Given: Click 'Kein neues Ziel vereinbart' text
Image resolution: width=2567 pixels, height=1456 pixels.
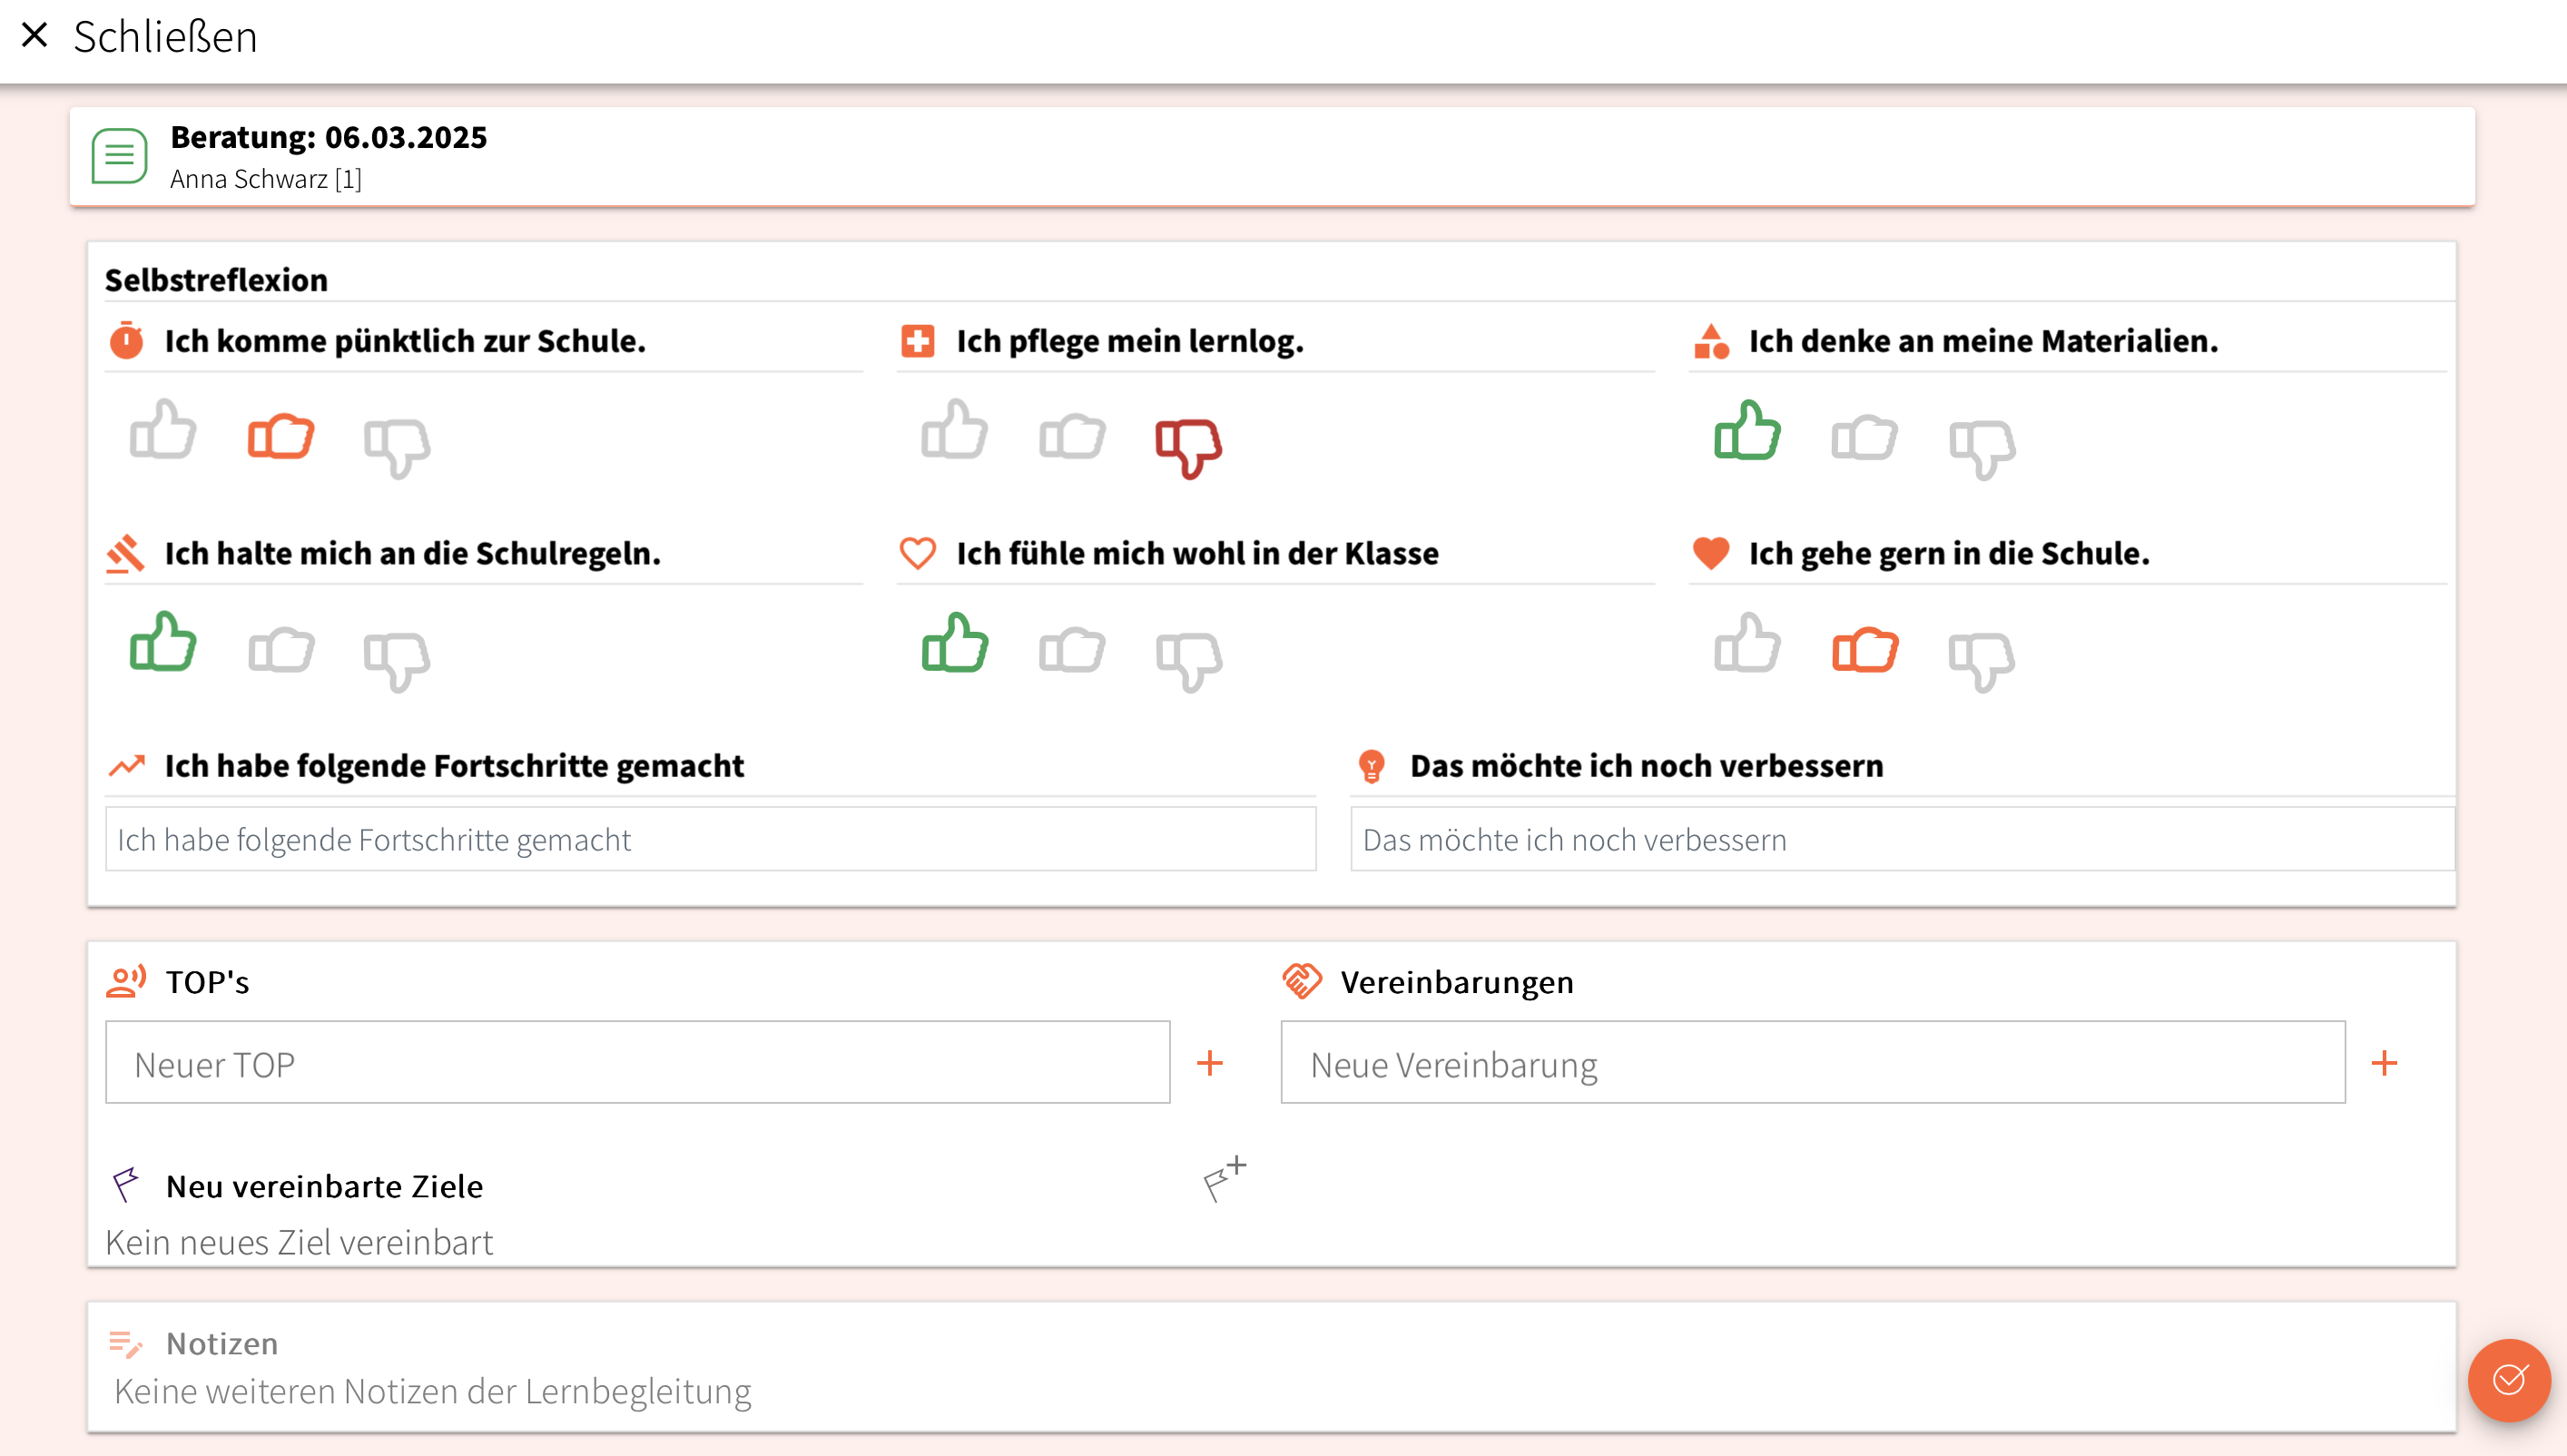Looking at the screenshot, I should click(x=300, y=1243).
